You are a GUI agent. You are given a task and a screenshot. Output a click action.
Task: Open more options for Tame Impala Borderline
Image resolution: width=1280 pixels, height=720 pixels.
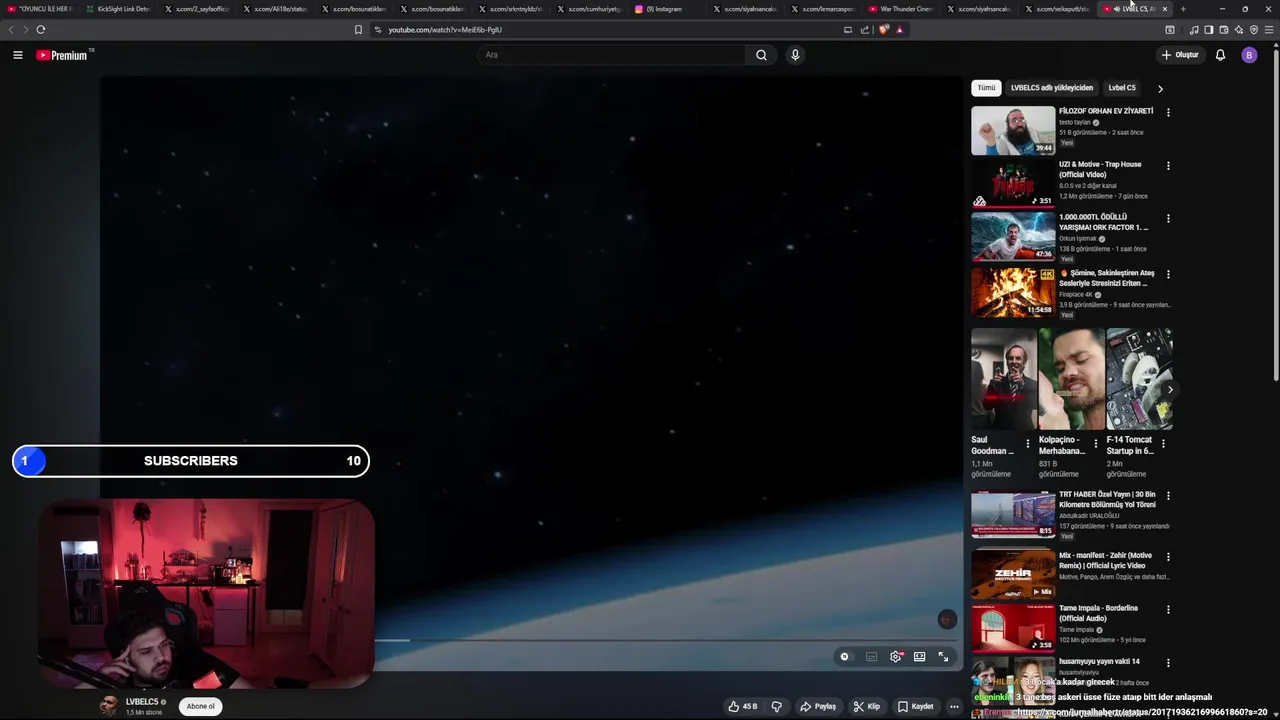(1168, 609)
